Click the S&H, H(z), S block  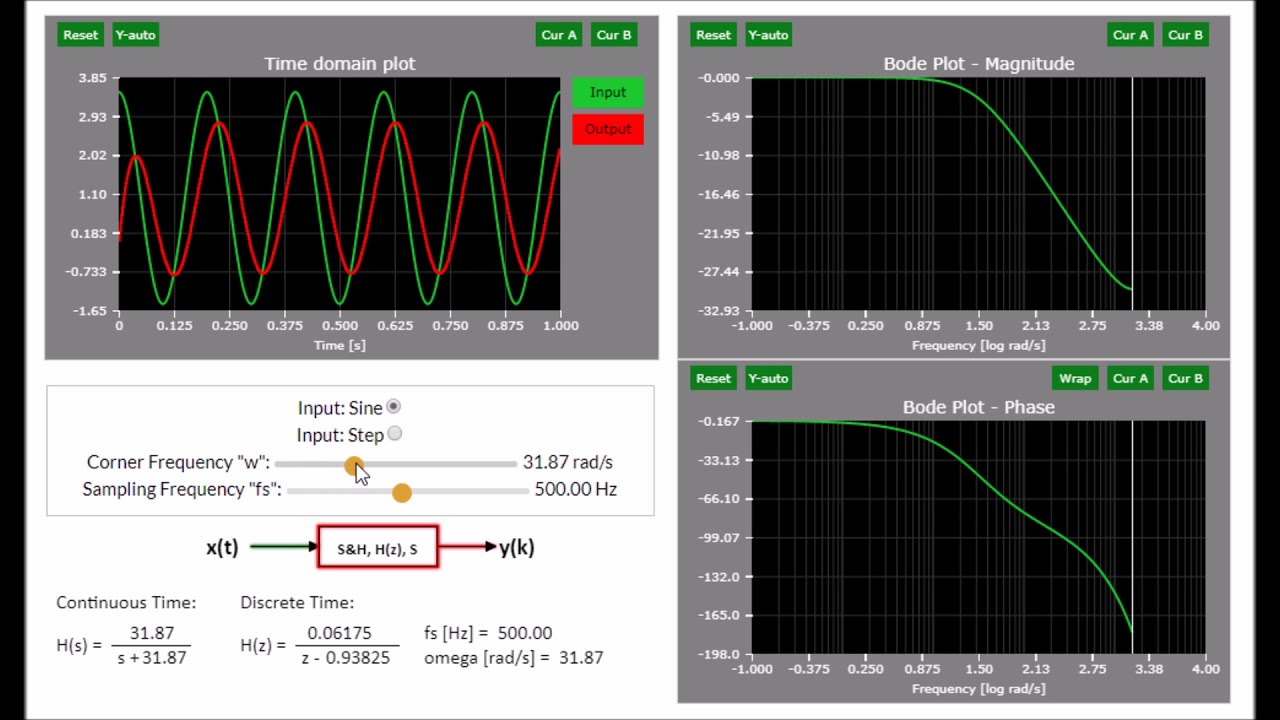pyautogui.click(x=378, y=547)
